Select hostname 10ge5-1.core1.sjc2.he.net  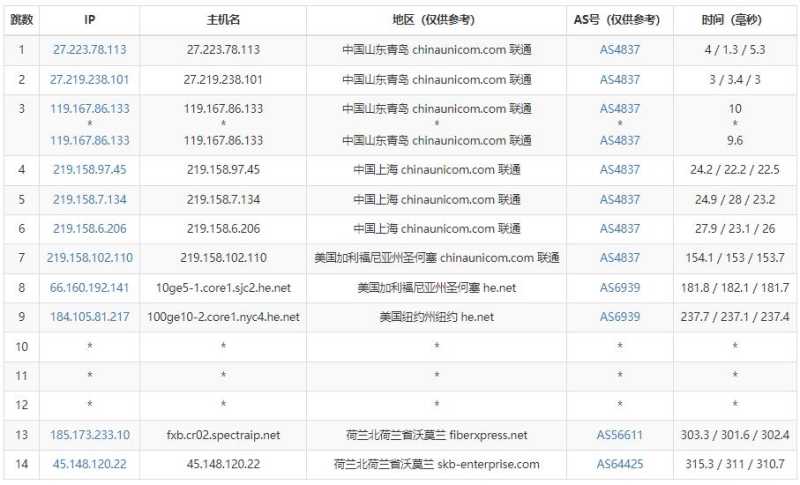tap(223, 288)
